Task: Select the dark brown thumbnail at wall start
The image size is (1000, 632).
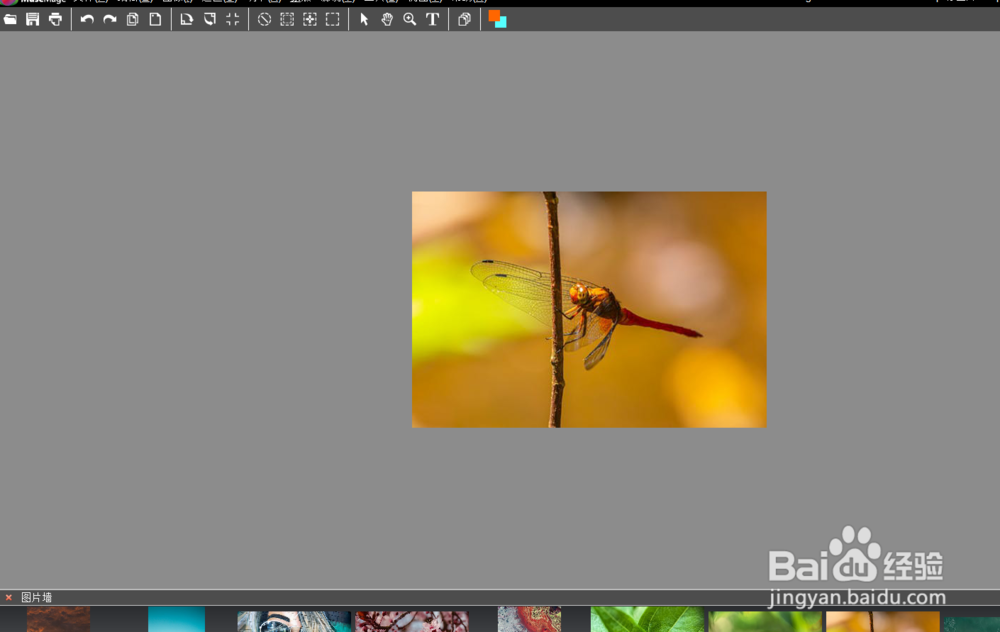Action: pyautogui.click(x=58, y=619)
